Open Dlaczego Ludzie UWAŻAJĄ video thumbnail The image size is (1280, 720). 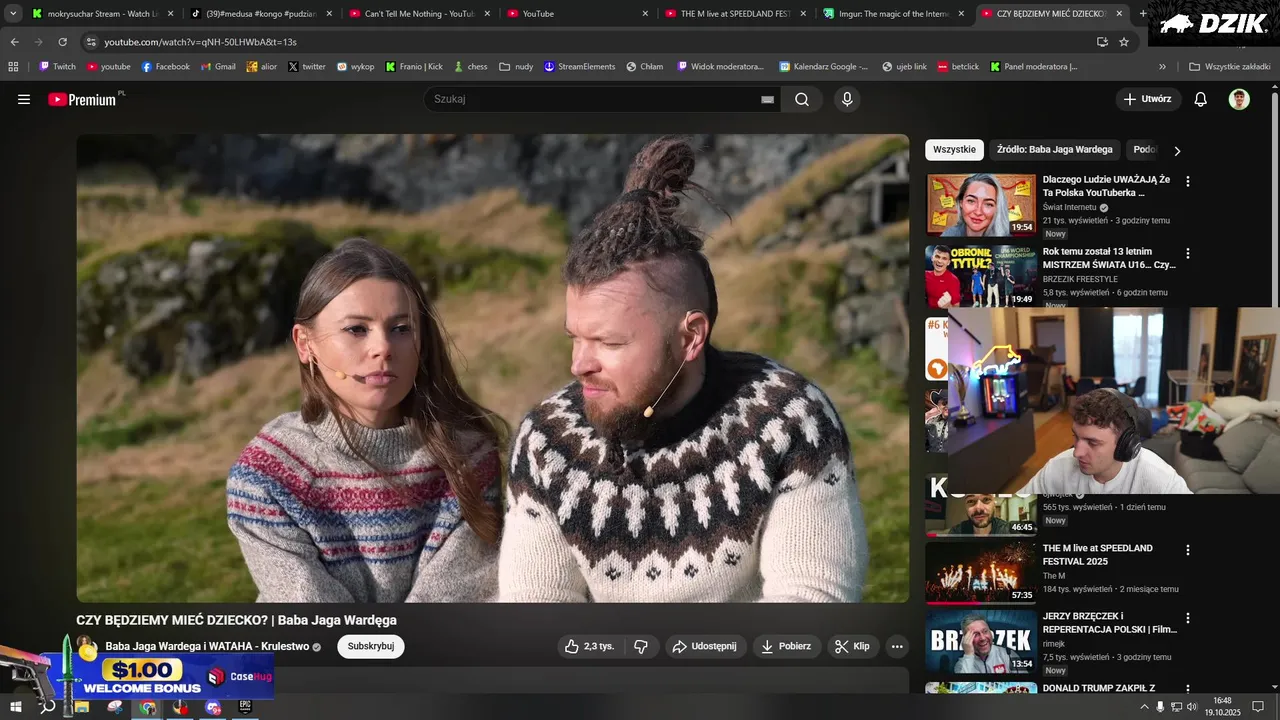click(x=981, y=205)
